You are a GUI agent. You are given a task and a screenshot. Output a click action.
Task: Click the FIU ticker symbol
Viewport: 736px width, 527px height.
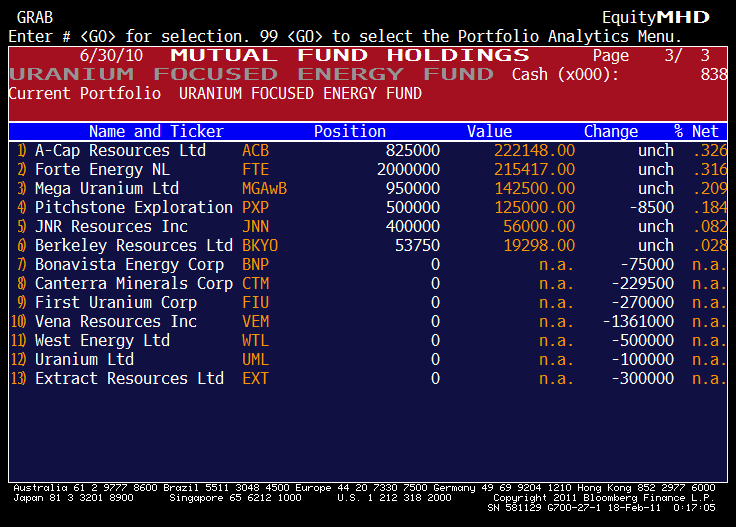pyautogui.click(x=255, y=303)
